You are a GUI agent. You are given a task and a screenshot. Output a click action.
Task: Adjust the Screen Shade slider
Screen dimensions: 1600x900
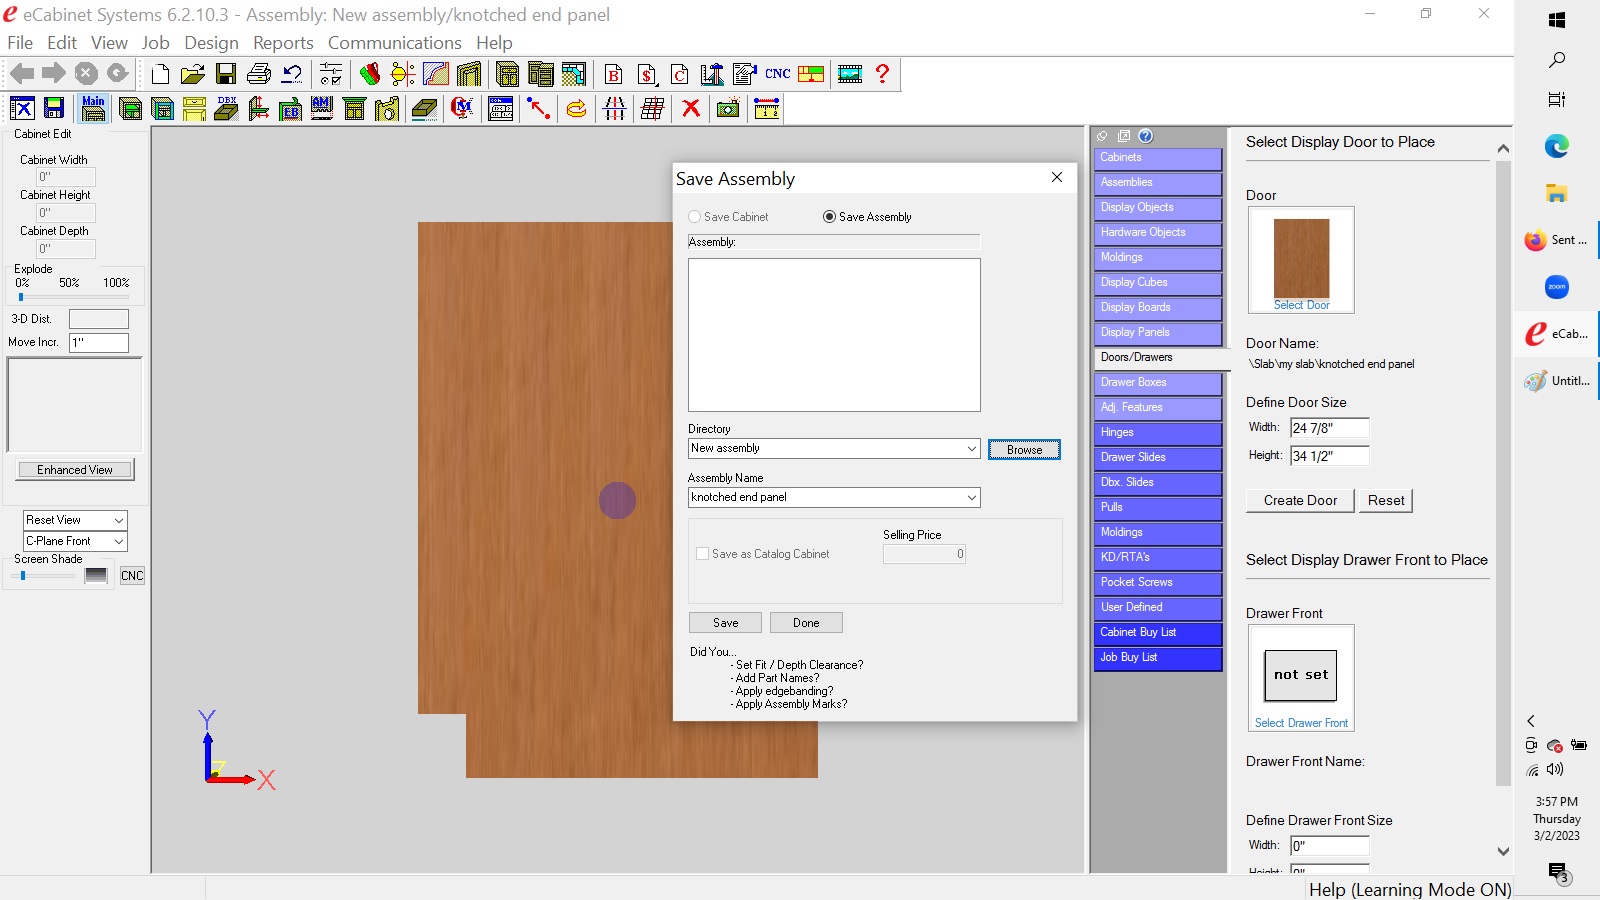(23, 576)
